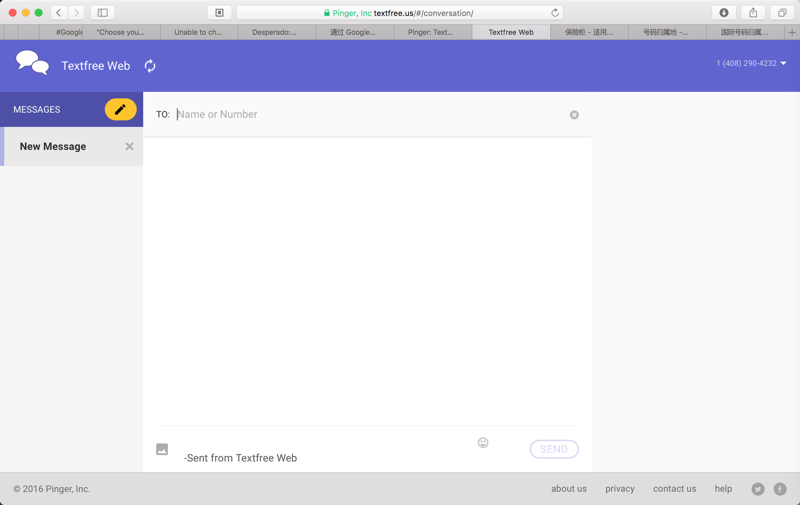Switch to the Desperado:... tab

277,32
